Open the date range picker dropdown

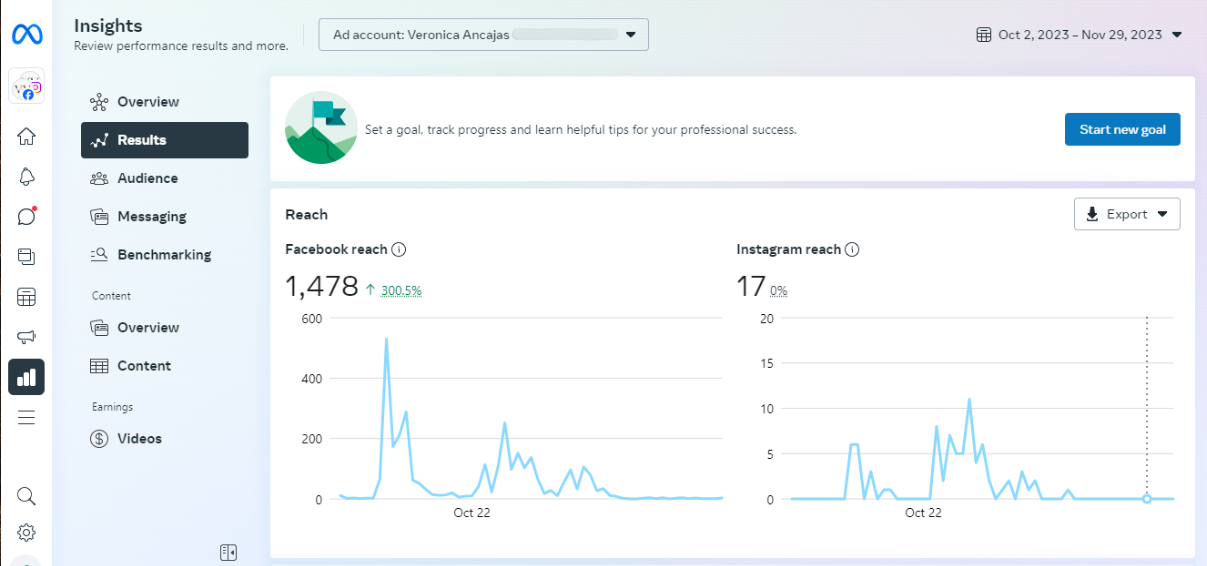[x=1079, y=34]
